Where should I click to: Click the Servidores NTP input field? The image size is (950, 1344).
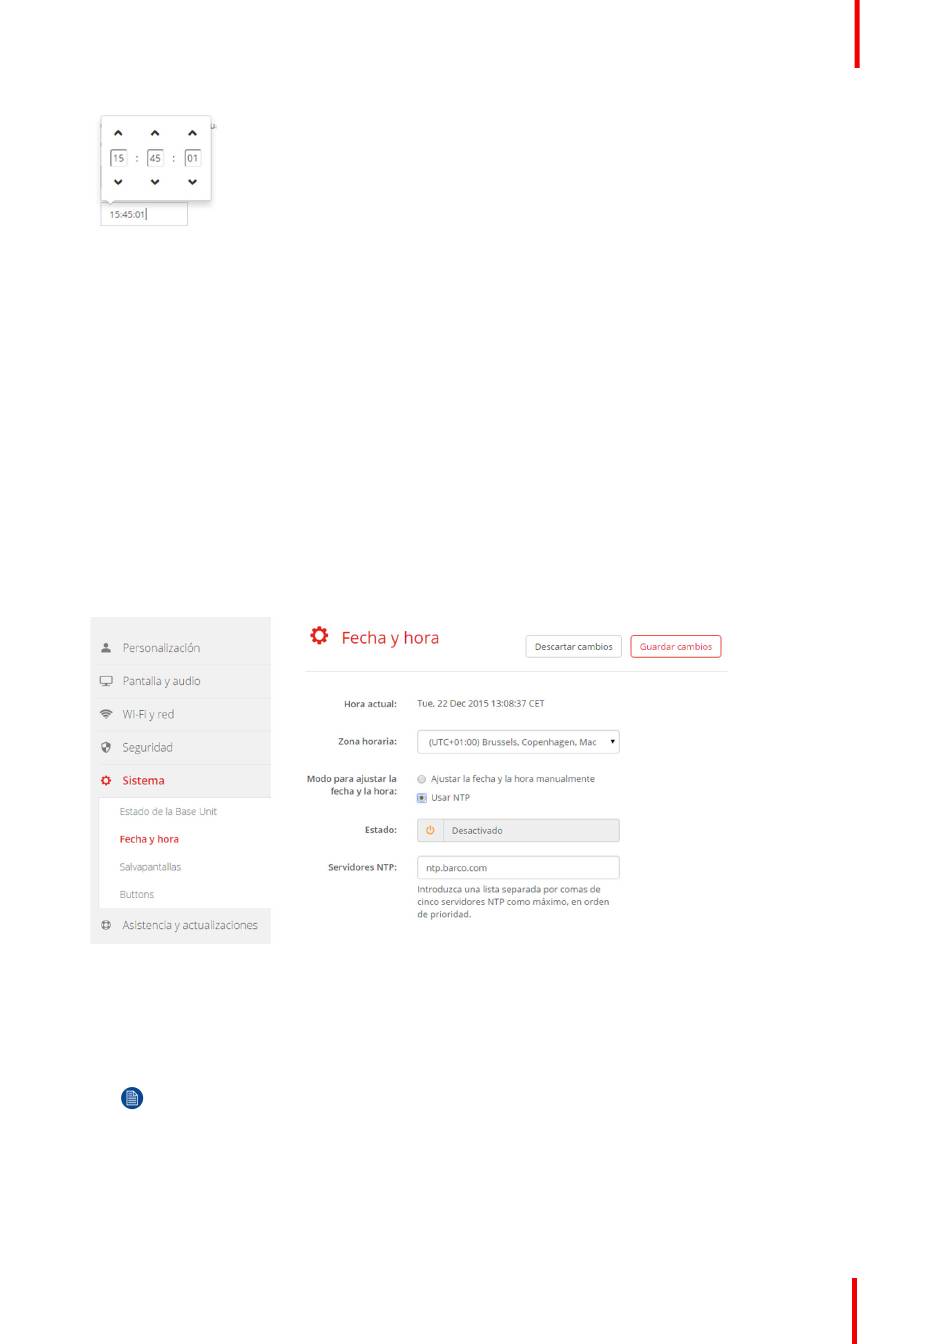pos(518,868)
